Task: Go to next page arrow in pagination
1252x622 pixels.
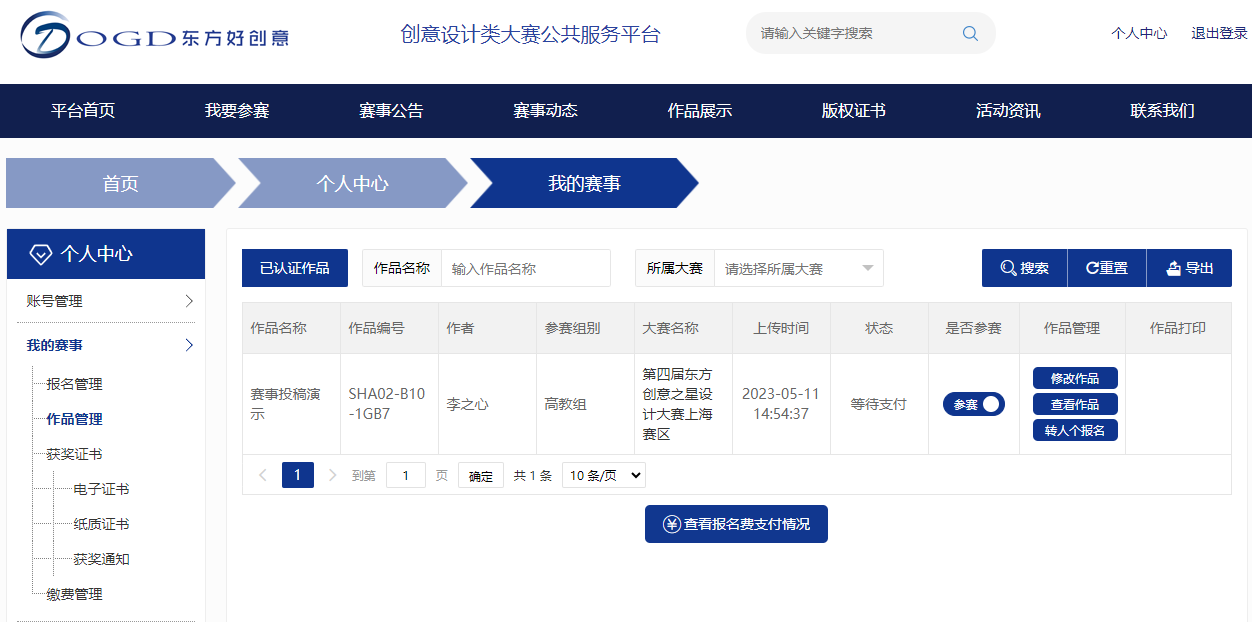Action: (333, 475)
